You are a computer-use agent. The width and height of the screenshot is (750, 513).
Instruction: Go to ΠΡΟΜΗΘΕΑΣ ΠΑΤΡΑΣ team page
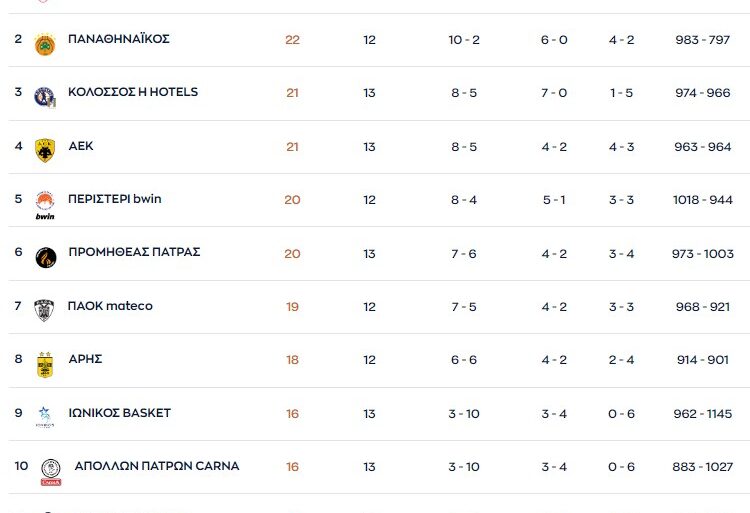pos(134,252)
